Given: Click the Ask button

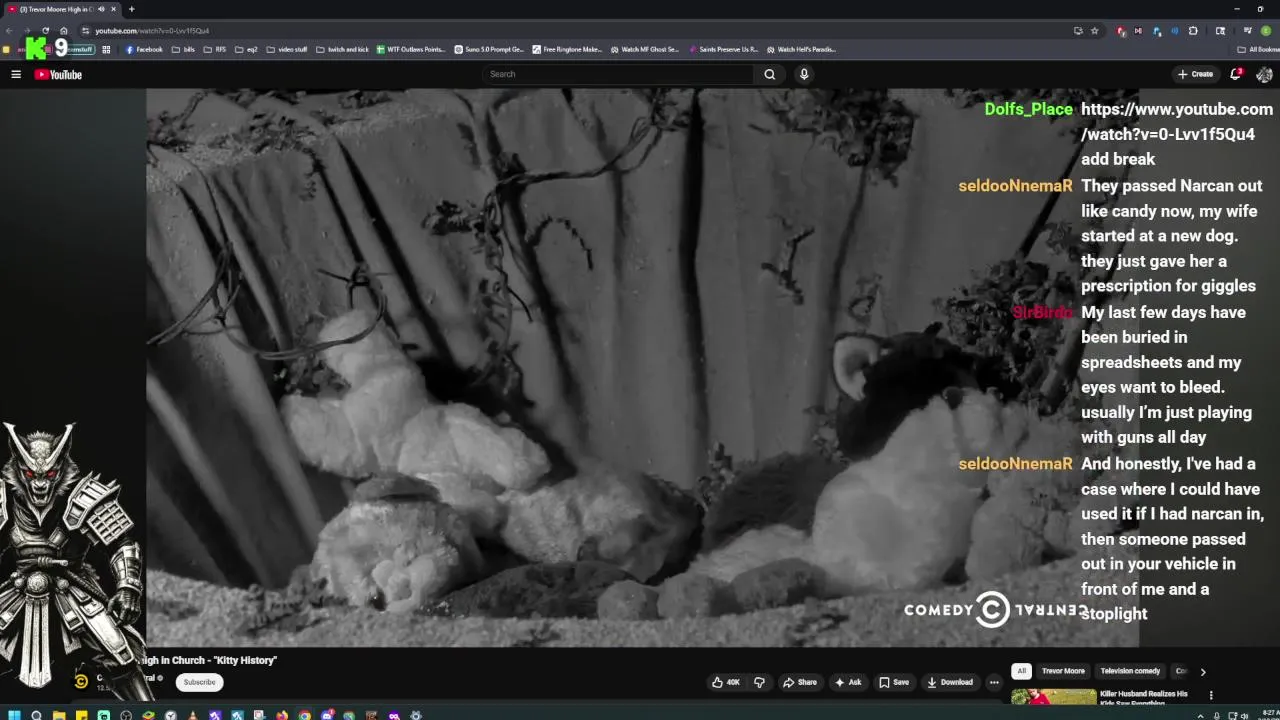Looking at the screenshot, I should (x=848, y=682).
